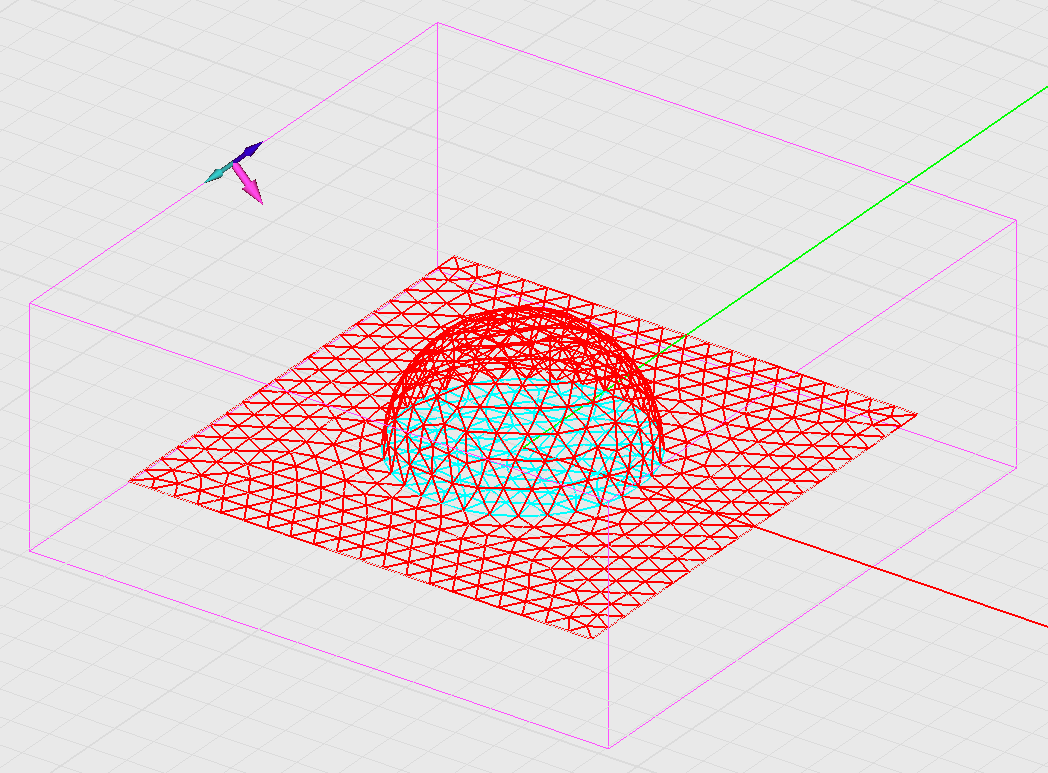Click the magenta arrow of the axis triad
The width and height of the screenshot is (1048, 773).
point(250,187)
